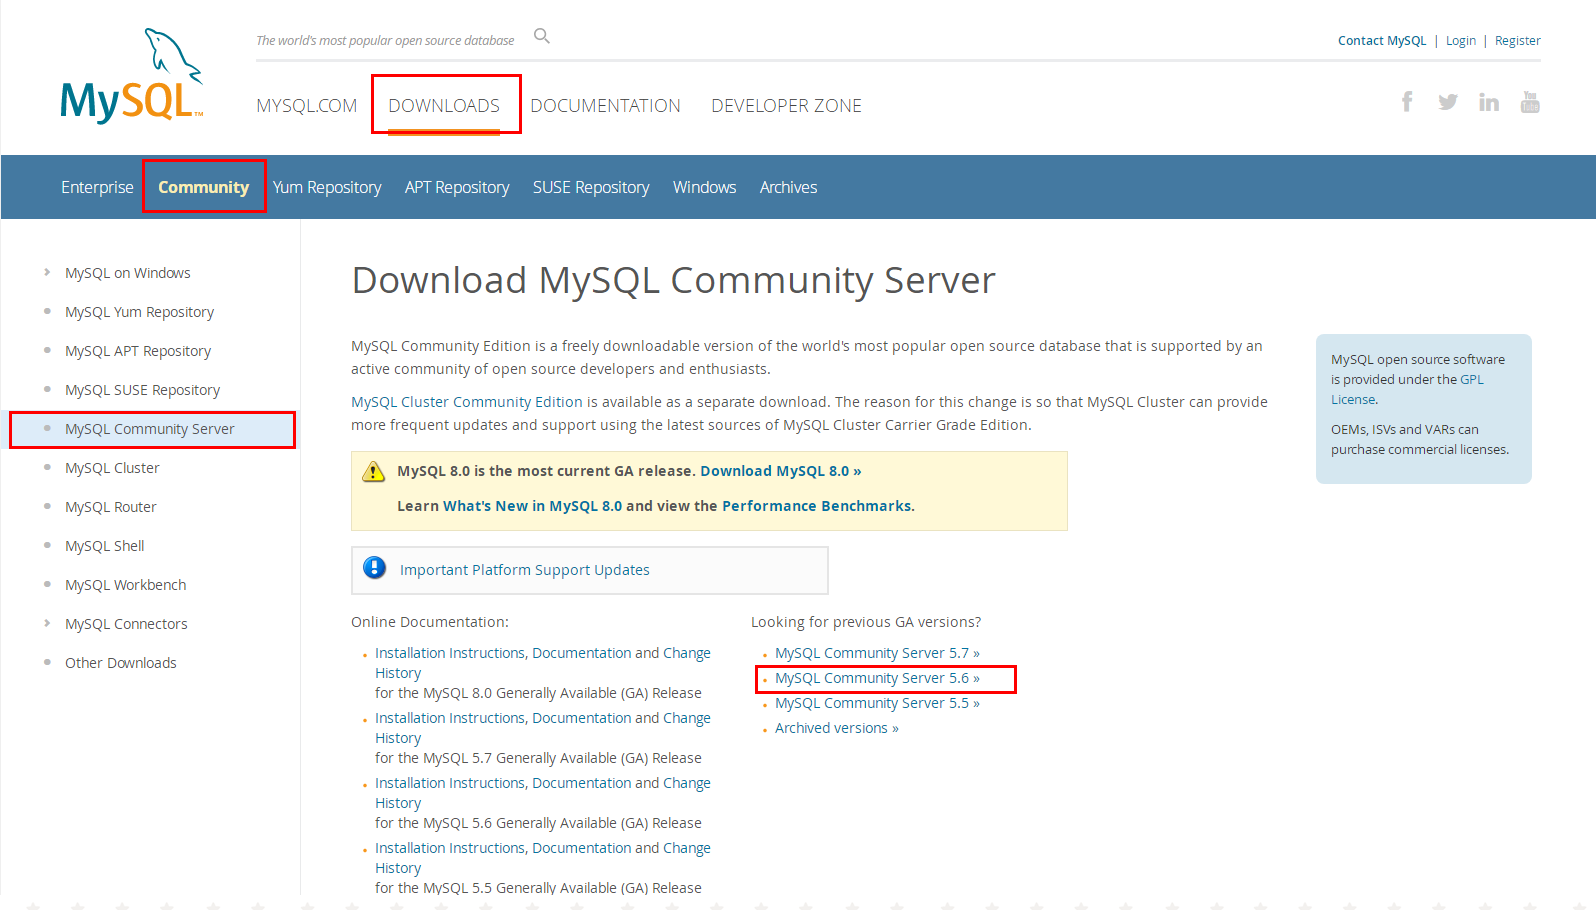Open MySQL Shell sidebar item
The image size is (1596, 910).
point(105,546)
